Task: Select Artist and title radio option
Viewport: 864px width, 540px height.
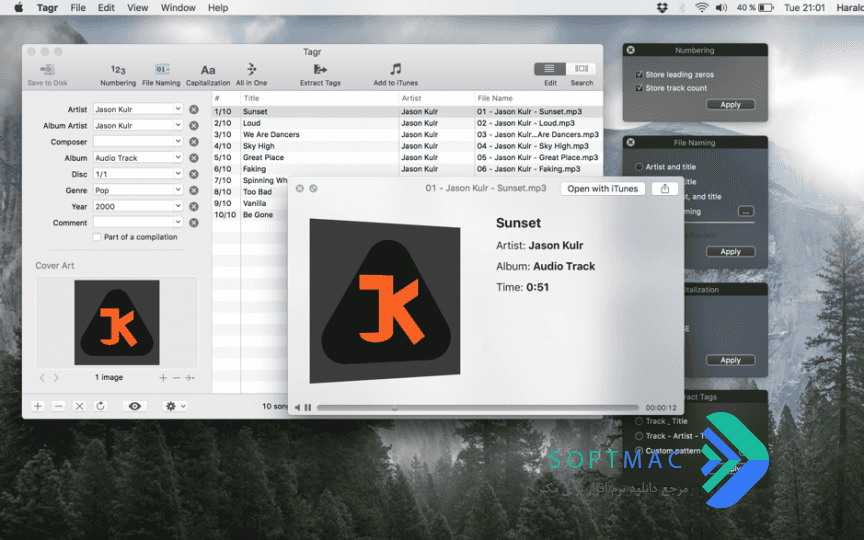Action: pyautogui.click(x=639, y=166)
